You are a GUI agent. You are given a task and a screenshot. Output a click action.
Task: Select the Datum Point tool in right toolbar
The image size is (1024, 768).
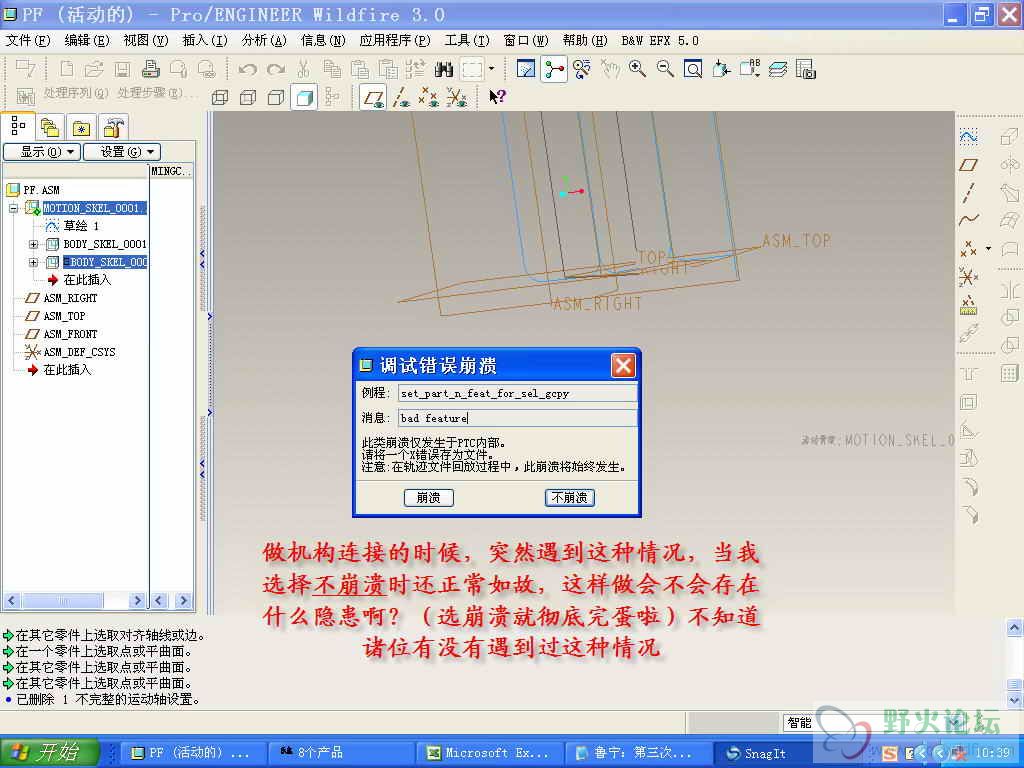coord(968,249)
